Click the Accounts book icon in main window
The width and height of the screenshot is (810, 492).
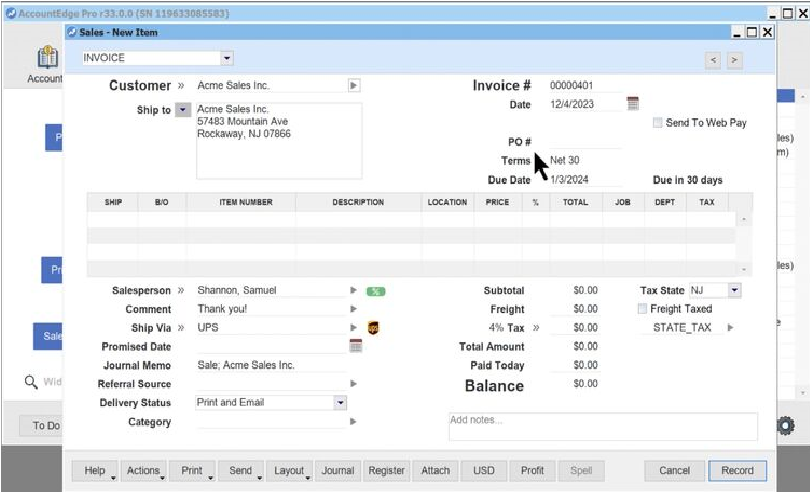(x=48, y=57)
